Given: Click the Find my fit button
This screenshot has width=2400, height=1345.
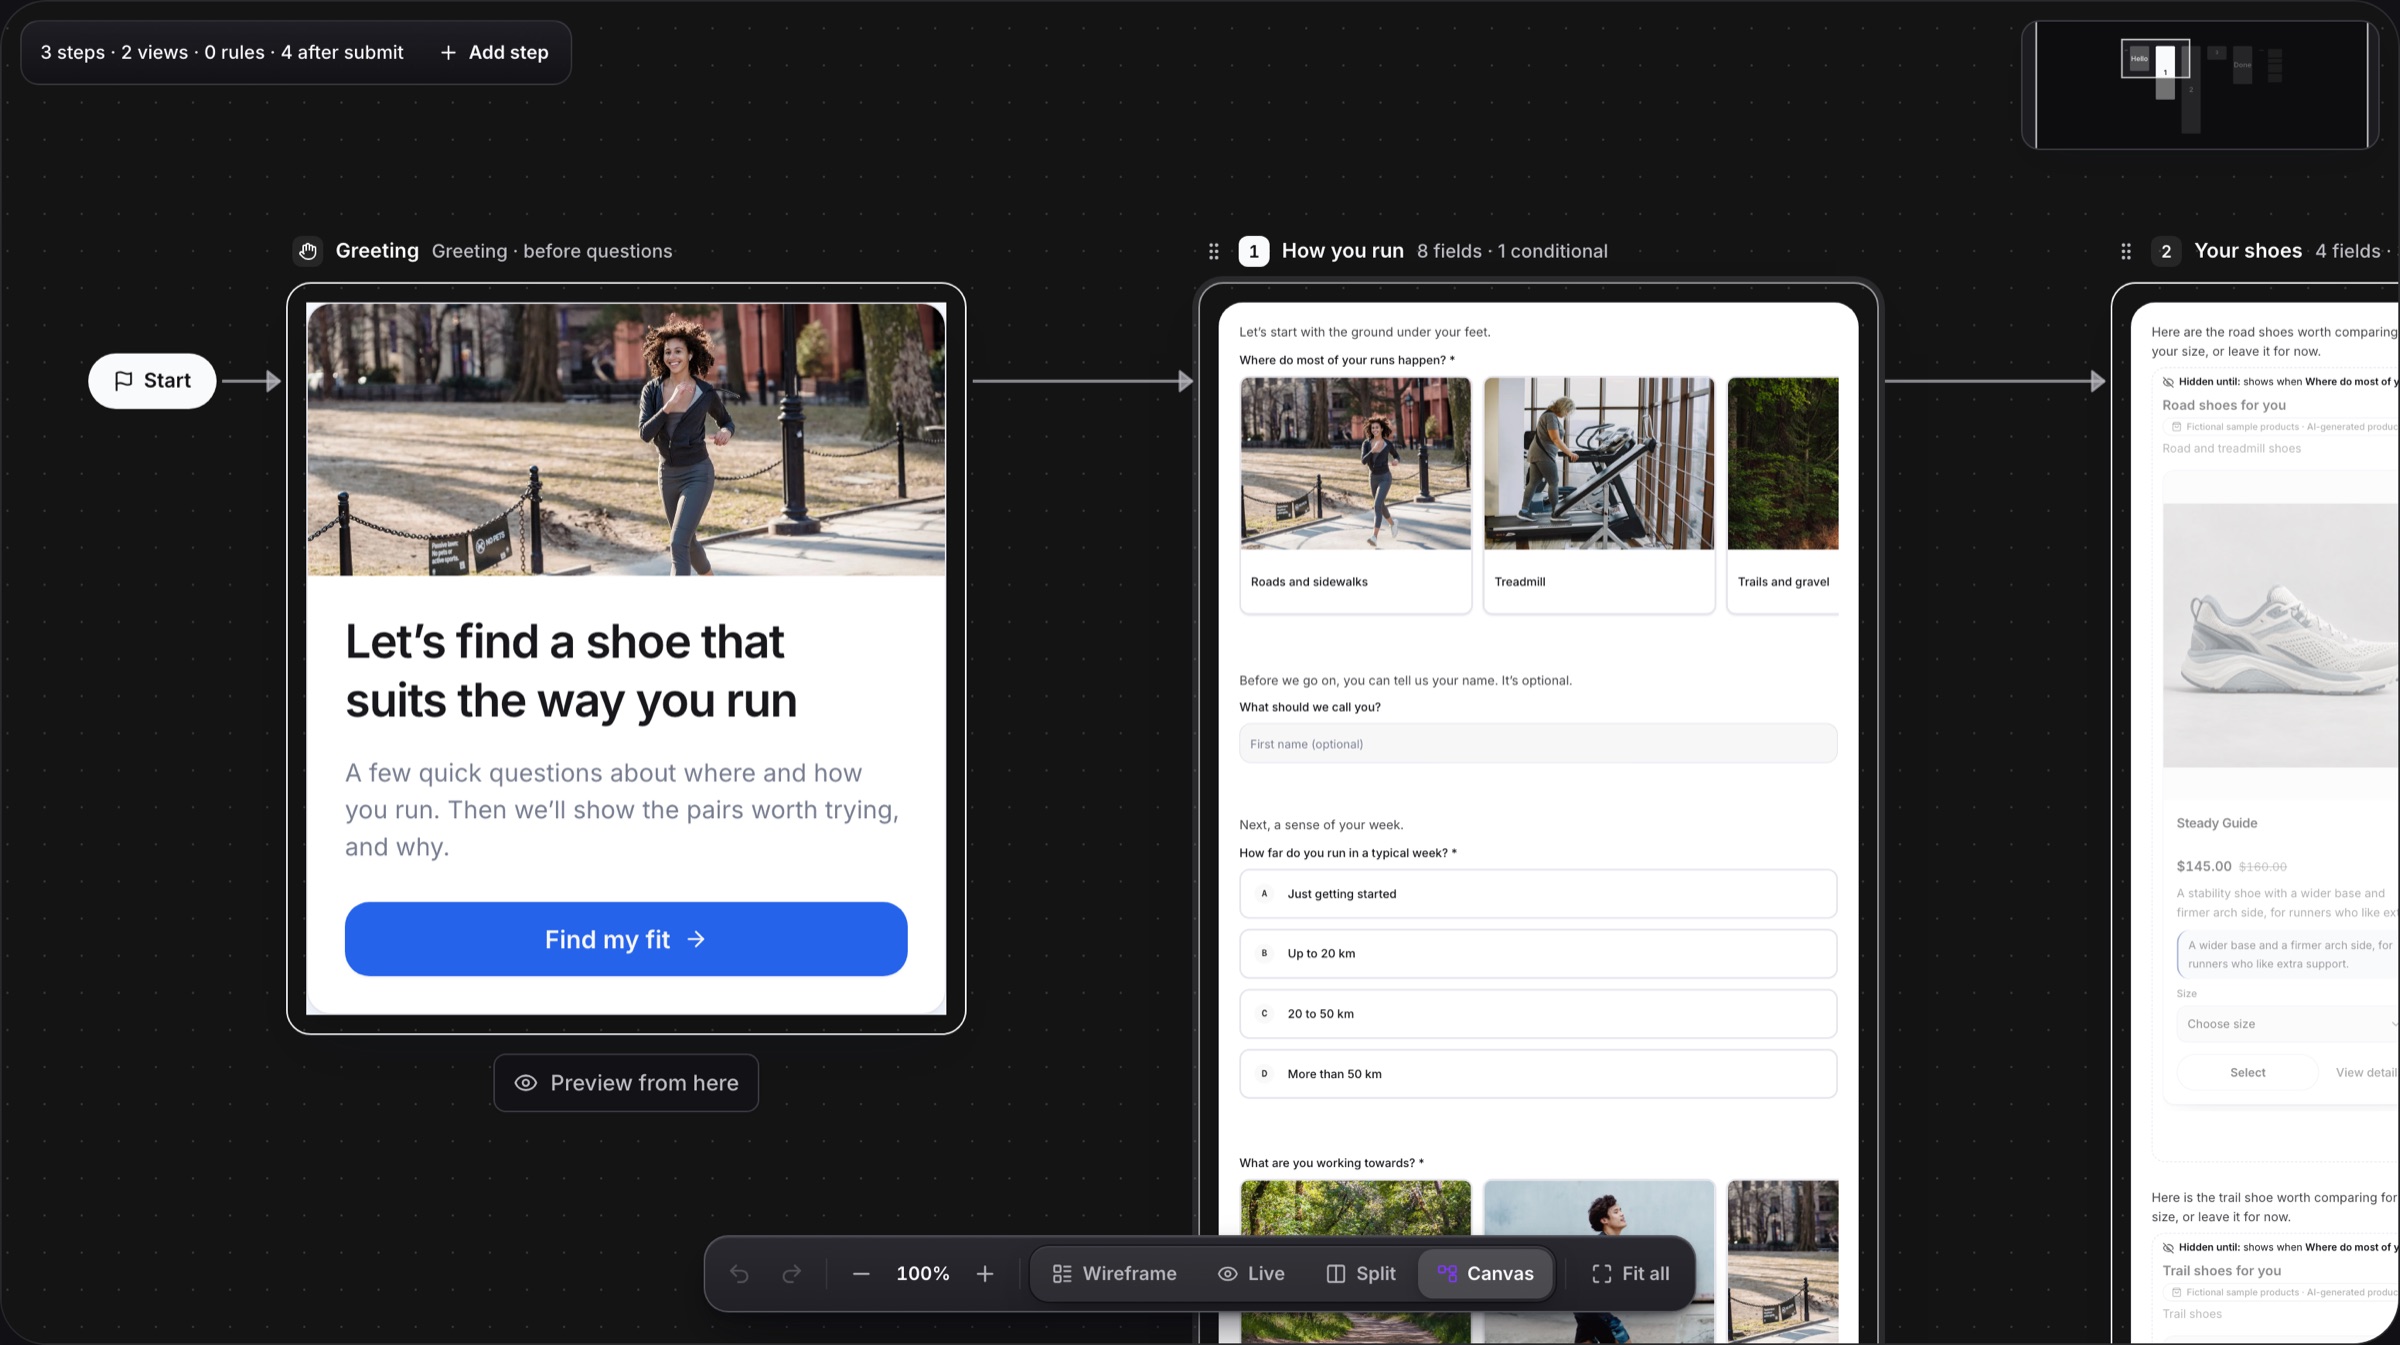Looking at the screenshot, I should point(626,939).
